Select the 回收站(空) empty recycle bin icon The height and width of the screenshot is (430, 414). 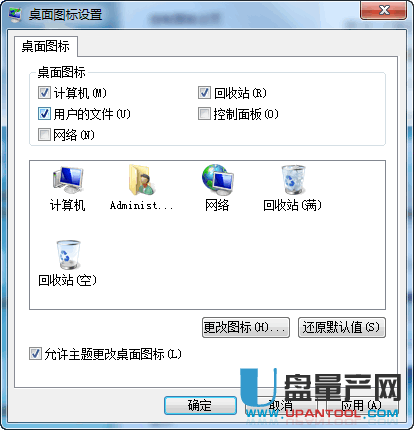tap(68, 255)
